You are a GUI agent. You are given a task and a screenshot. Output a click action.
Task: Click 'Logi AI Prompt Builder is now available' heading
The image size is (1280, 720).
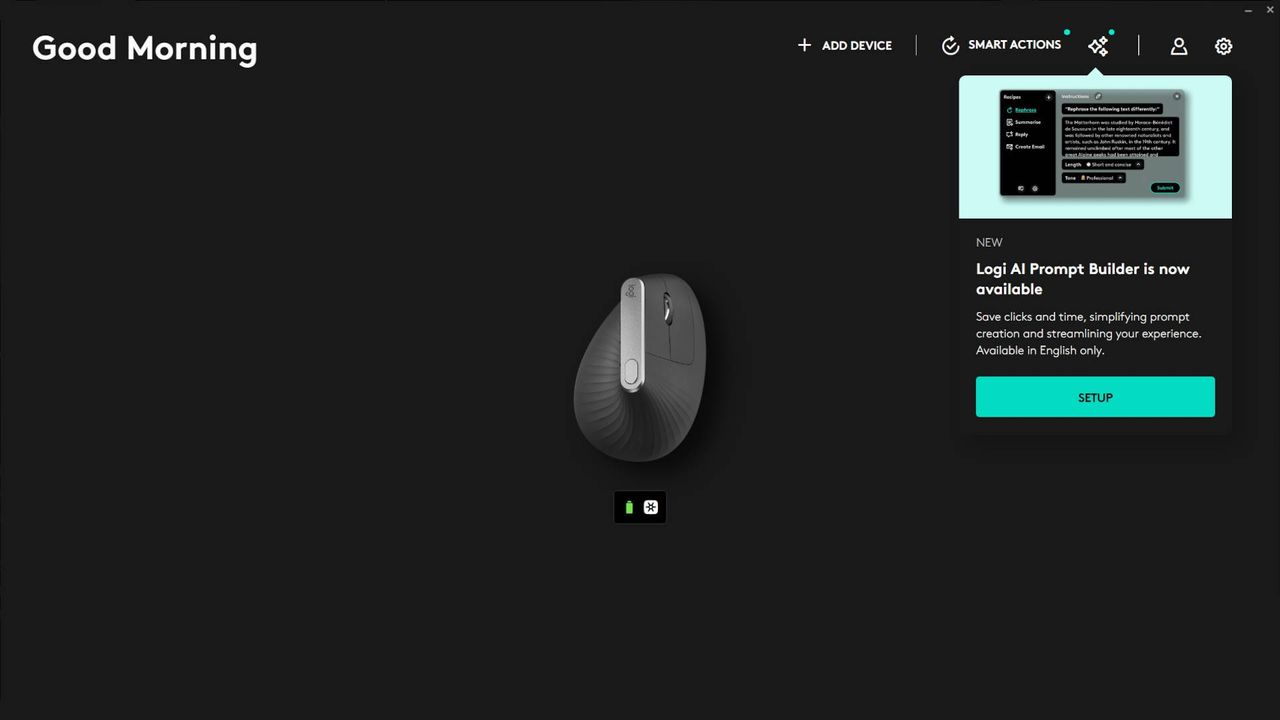1083,279
